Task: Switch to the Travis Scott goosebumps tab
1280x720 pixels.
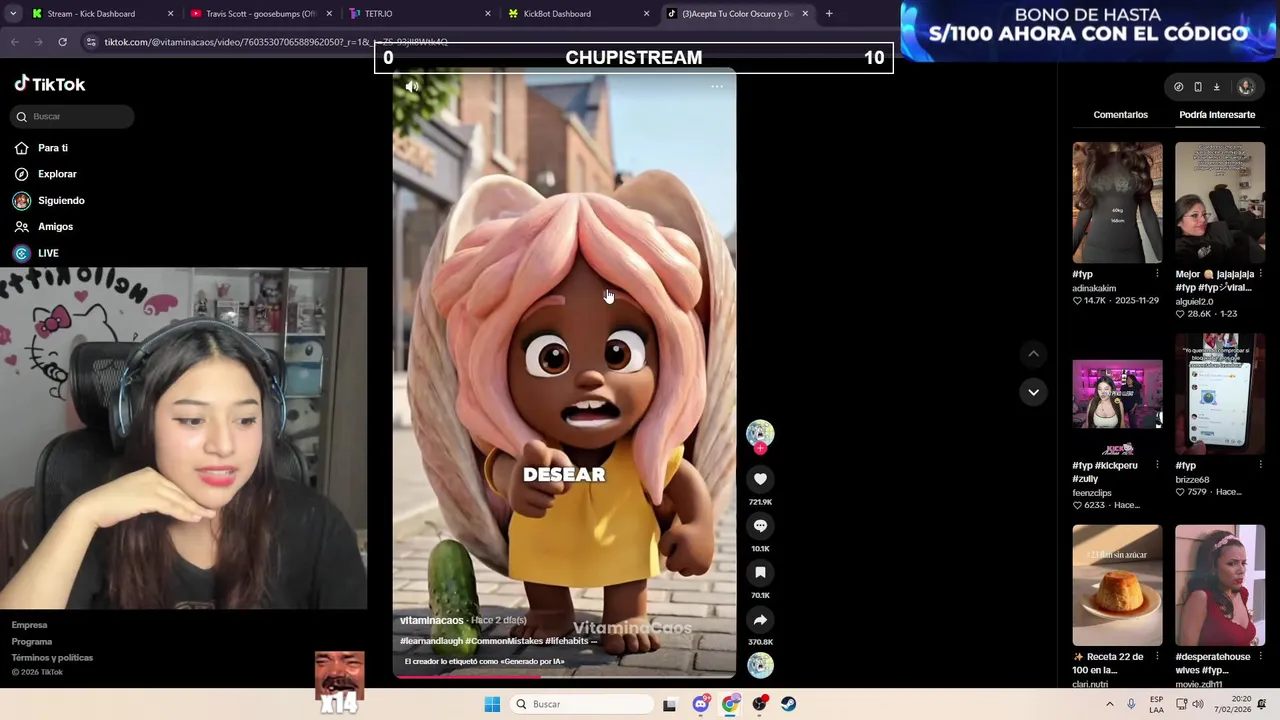Action: (260, 14)
